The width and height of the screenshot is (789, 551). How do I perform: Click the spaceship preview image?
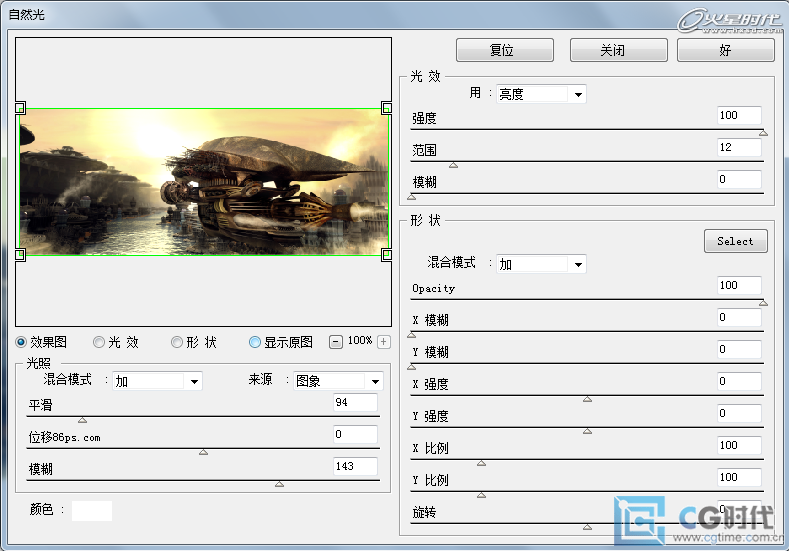tap(204, 182)
